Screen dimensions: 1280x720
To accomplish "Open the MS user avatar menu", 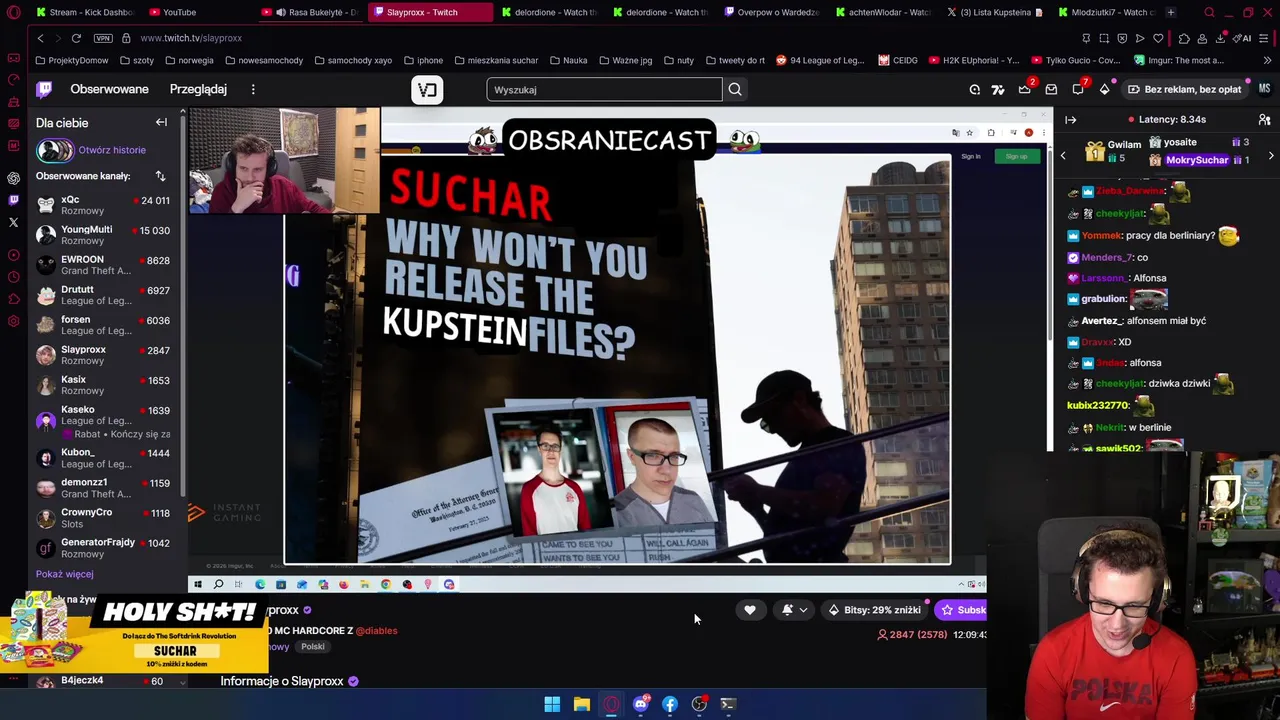I will coord(1265,89).
